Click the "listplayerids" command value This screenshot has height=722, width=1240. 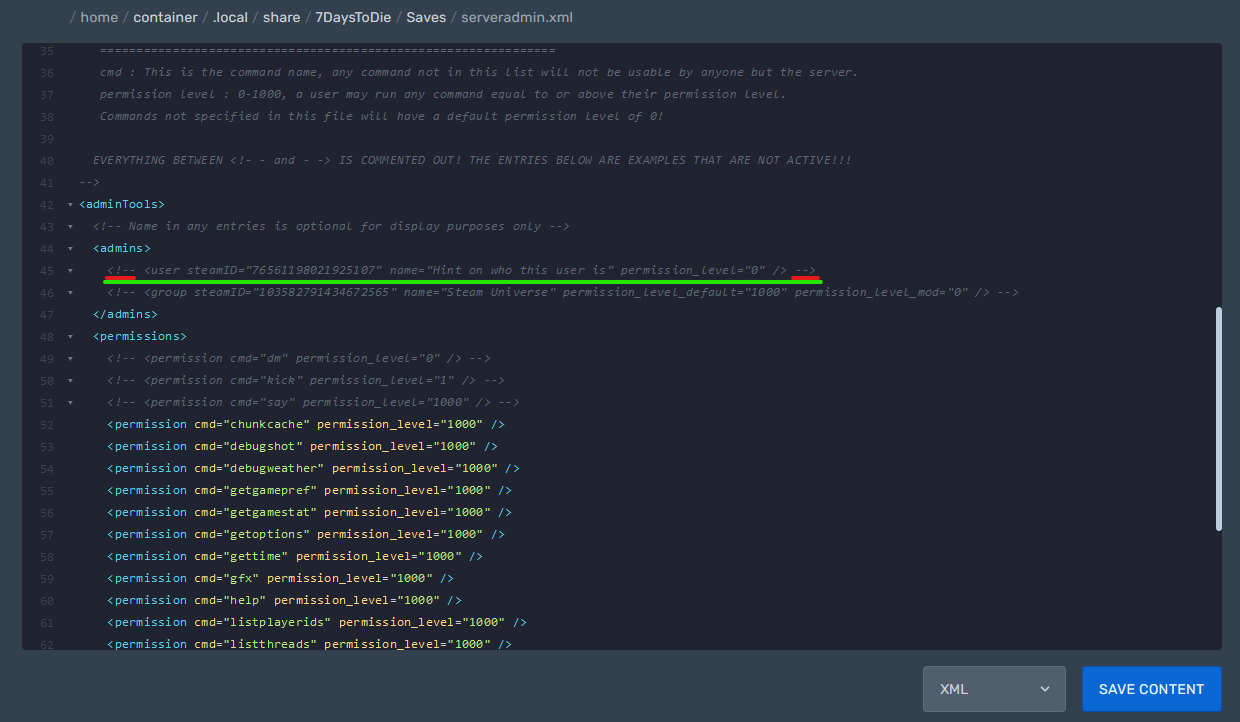point(277,622)
